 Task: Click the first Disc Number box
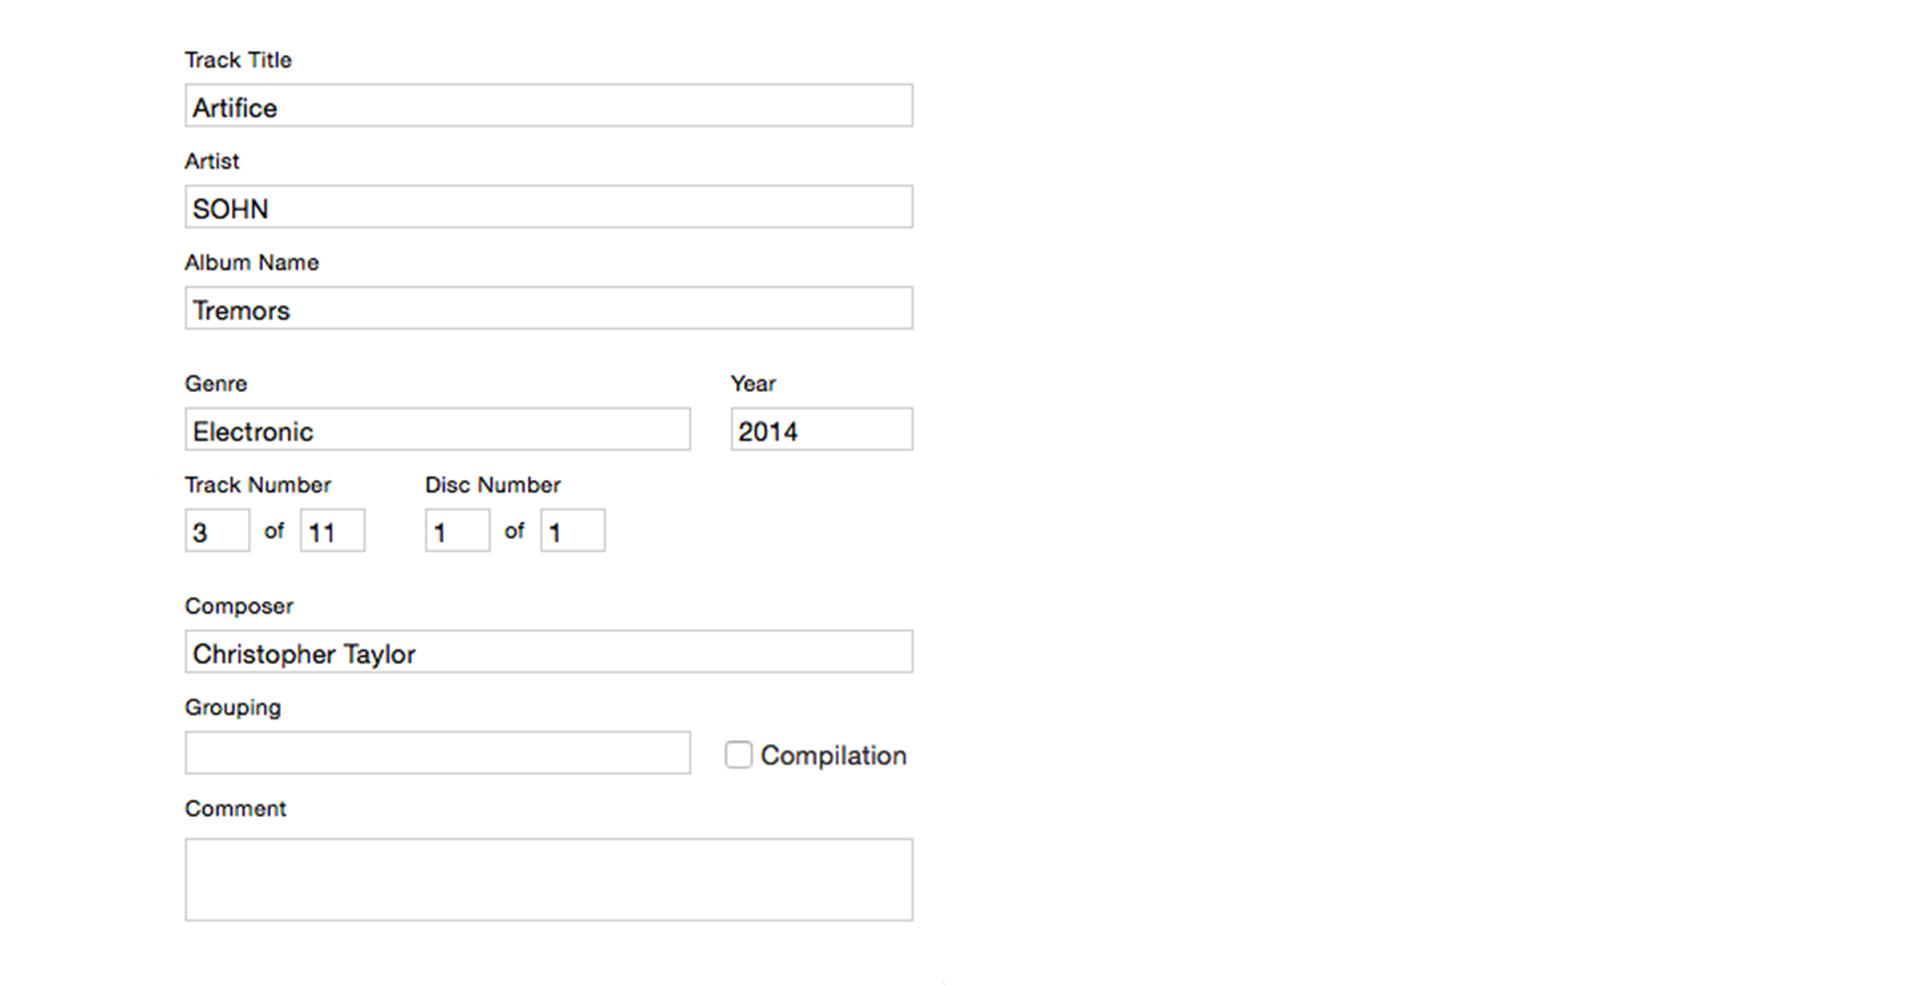(457, 531)
